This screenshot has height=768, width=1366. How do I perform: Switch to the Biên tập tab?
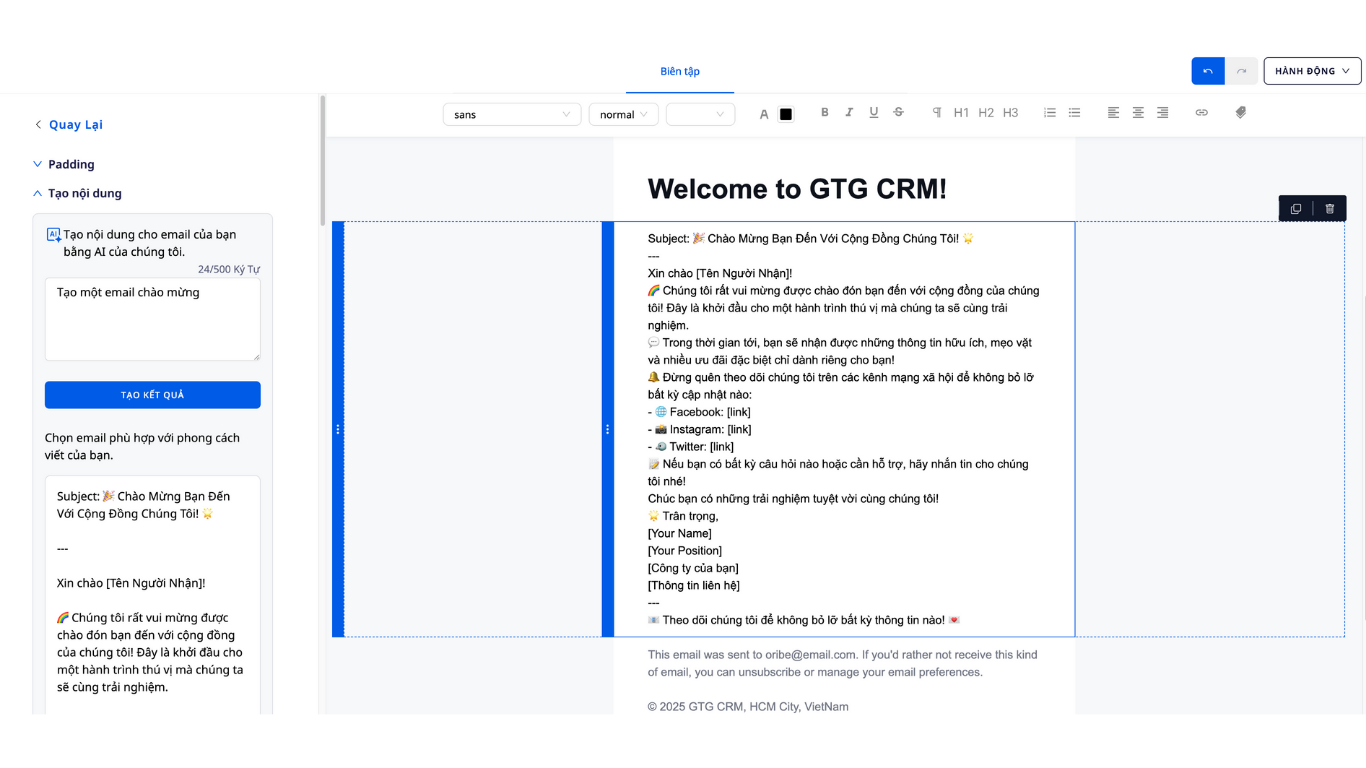(680, 71)
